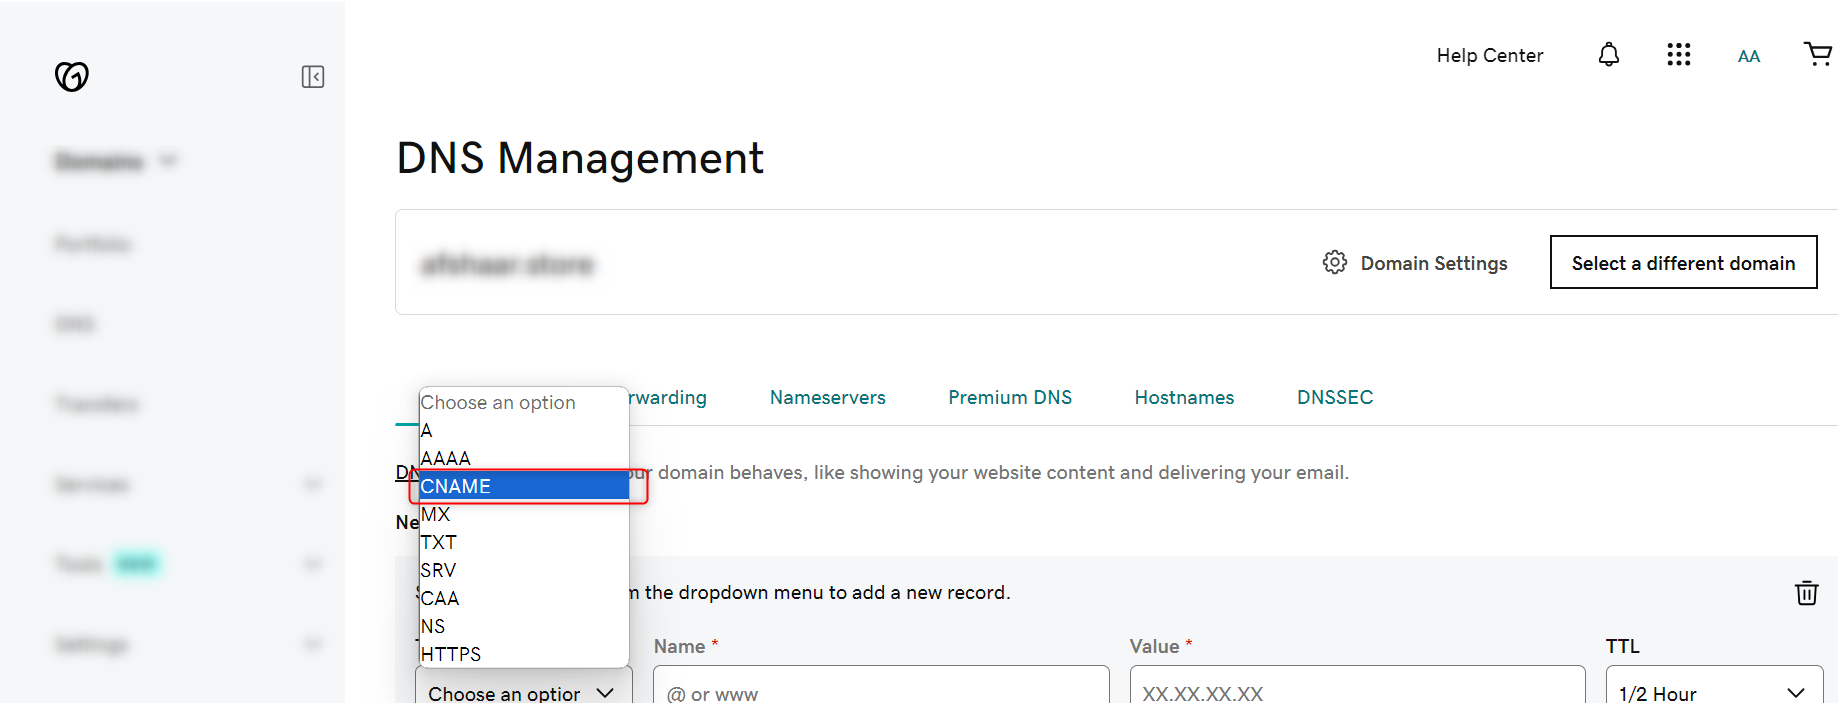Open the apps grid menu
The height and width of the screenshot is (703, 1838).
tap(1678, 55)
